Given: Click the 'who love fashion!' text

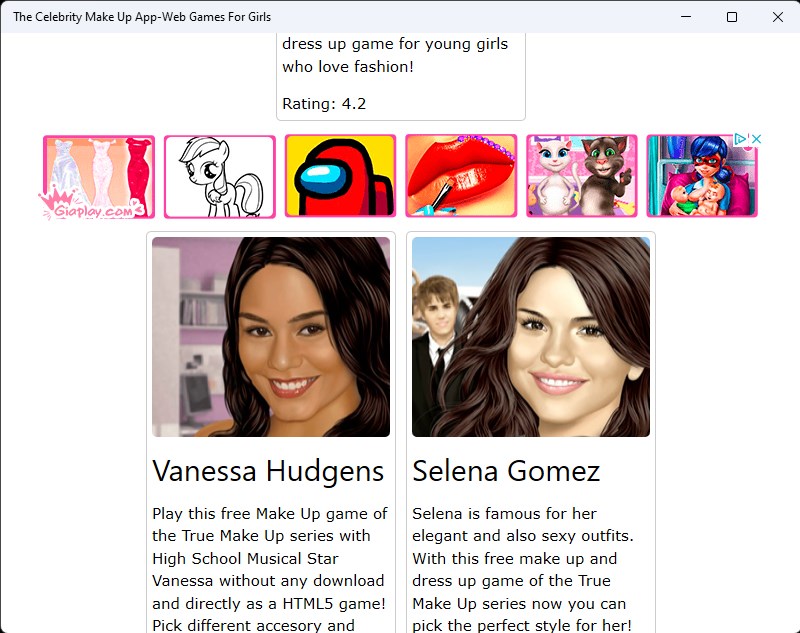Looking at the screenshot, I should [347, 67].
